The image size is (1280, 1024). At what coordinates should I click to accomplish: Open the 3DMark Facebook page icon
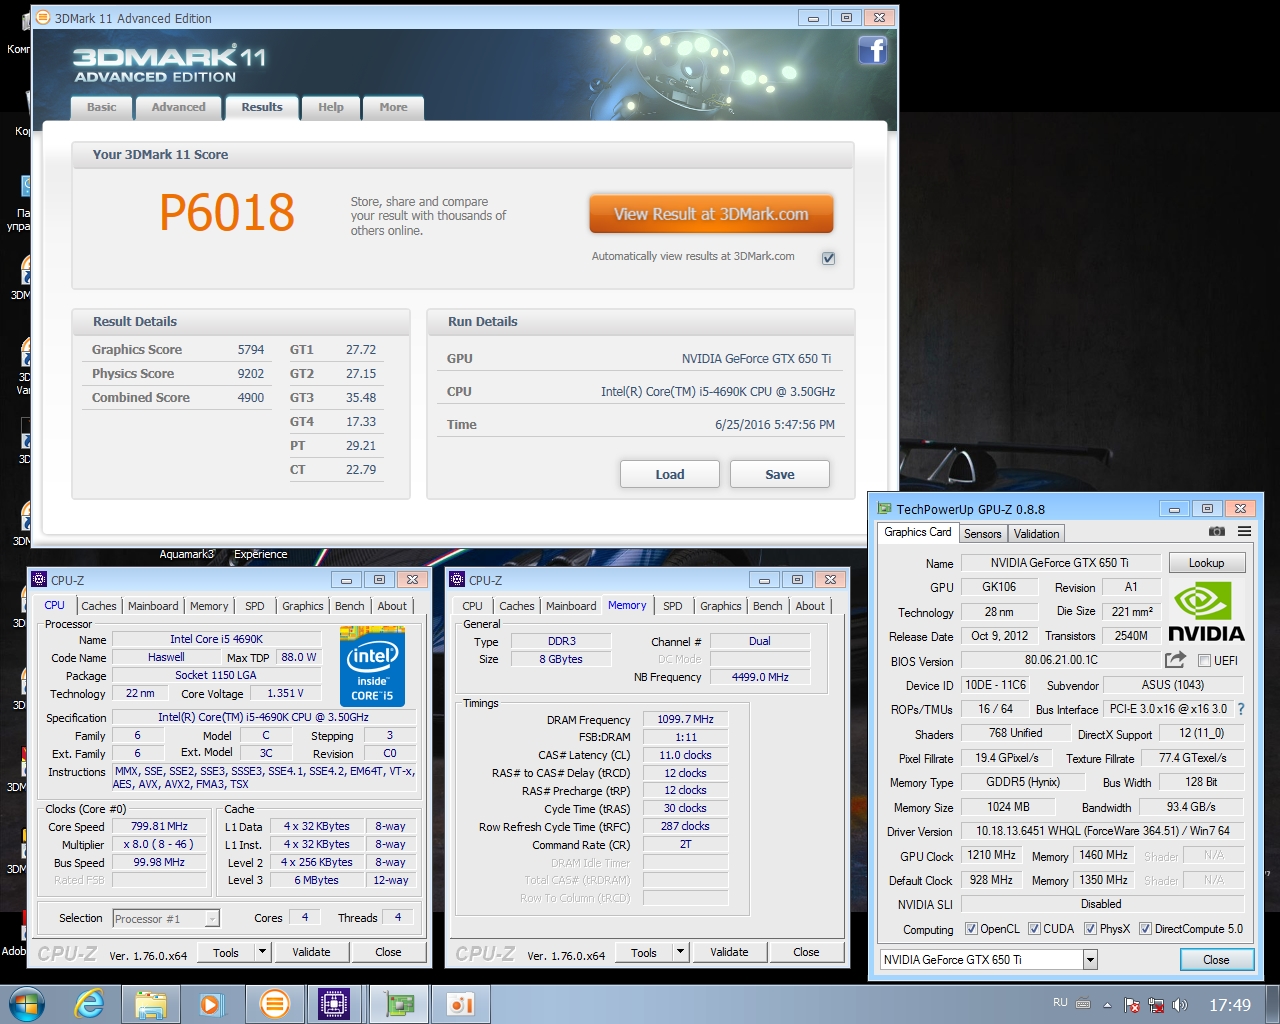(x=872, y=50)
